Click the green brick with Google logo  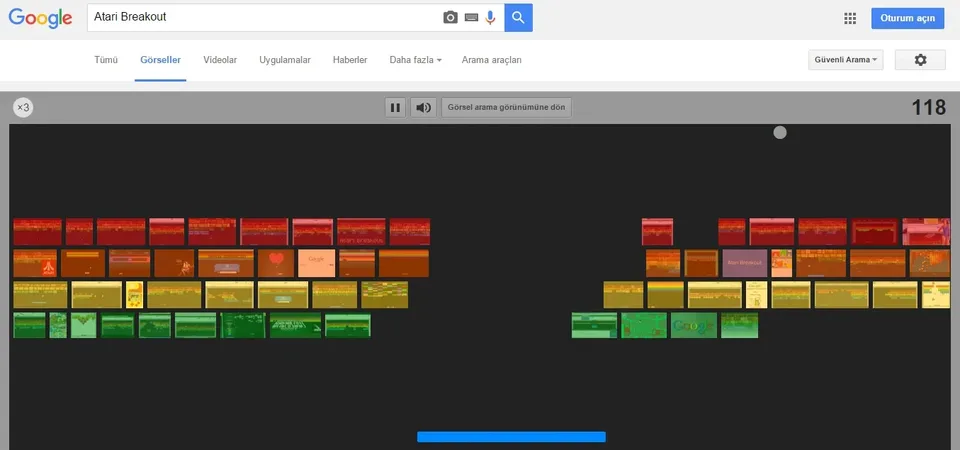click(x=694, y=325)
